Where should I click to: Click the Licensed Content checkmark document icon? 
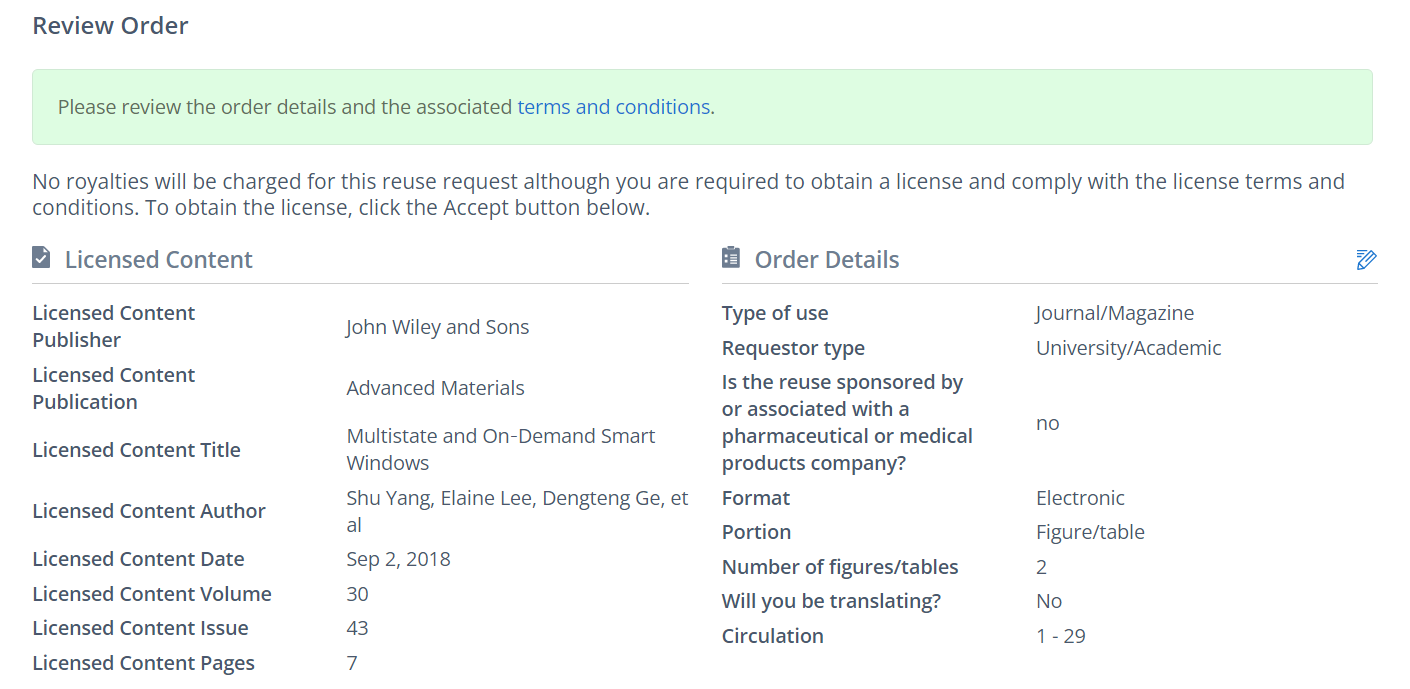click(41, 258)
